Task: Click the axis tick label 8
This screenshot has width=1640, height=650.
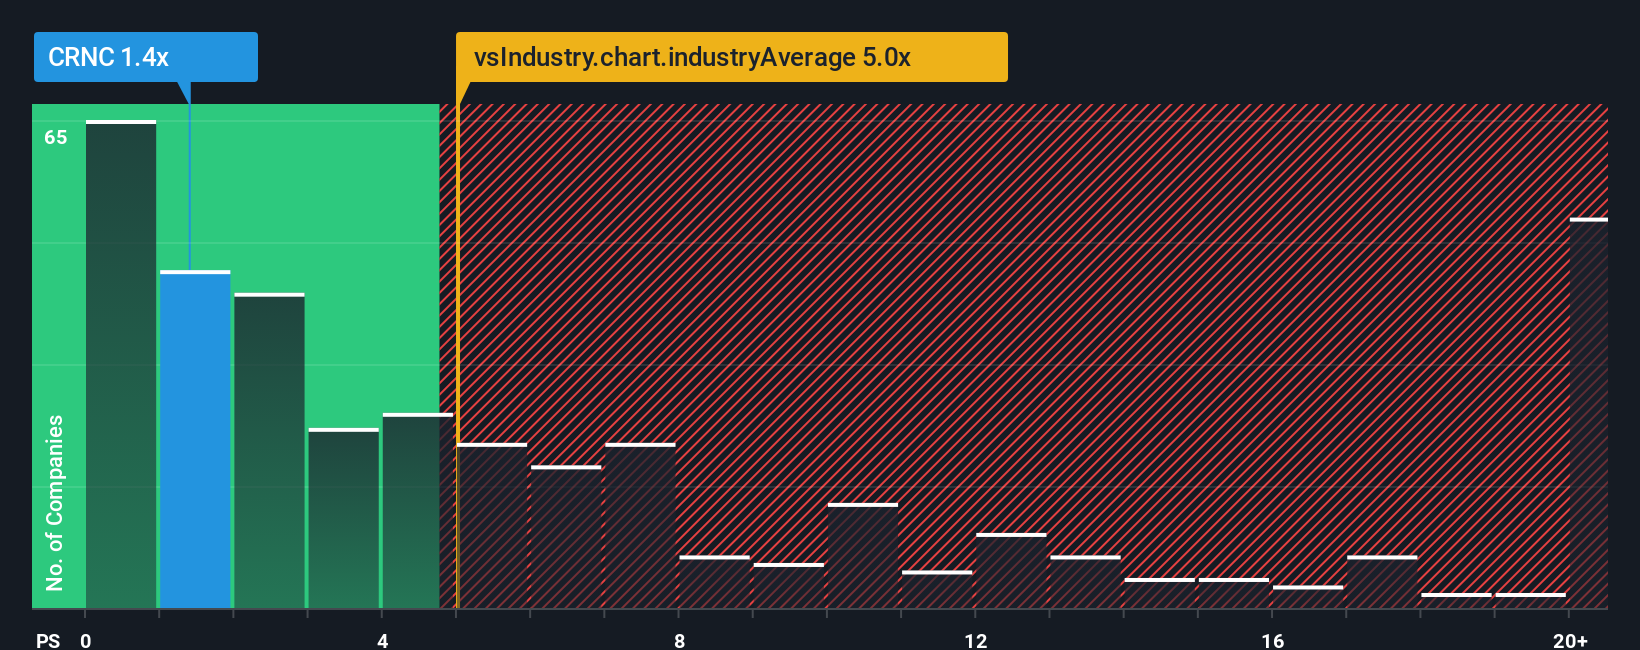Action: click(680, 640)
